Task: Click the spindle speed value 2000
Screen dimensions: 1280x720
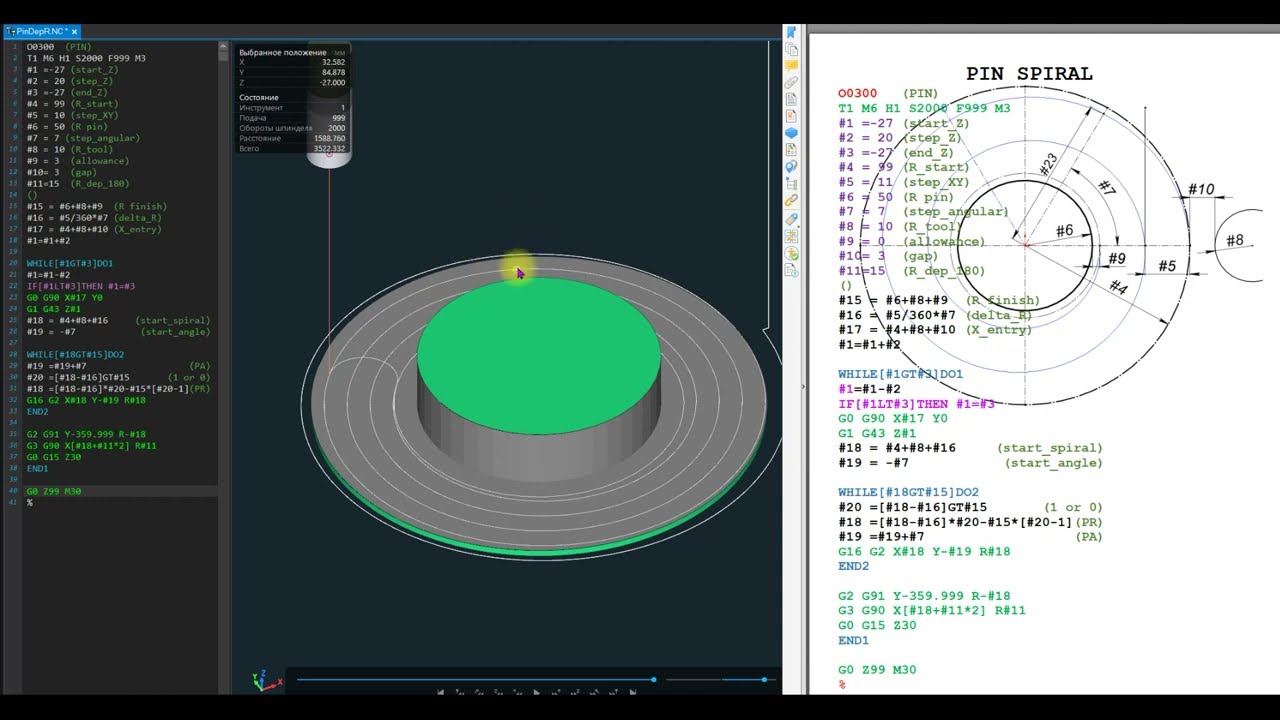Action: click(337, 128)
